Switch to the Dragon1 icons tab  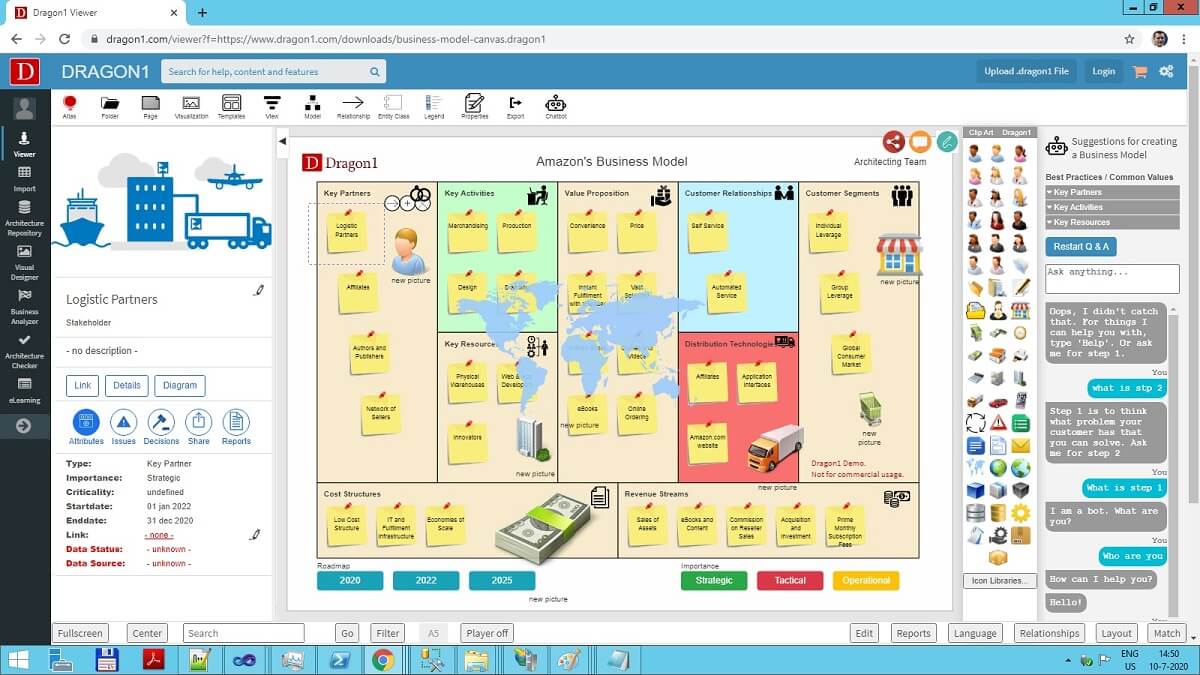coord(1016,132)
